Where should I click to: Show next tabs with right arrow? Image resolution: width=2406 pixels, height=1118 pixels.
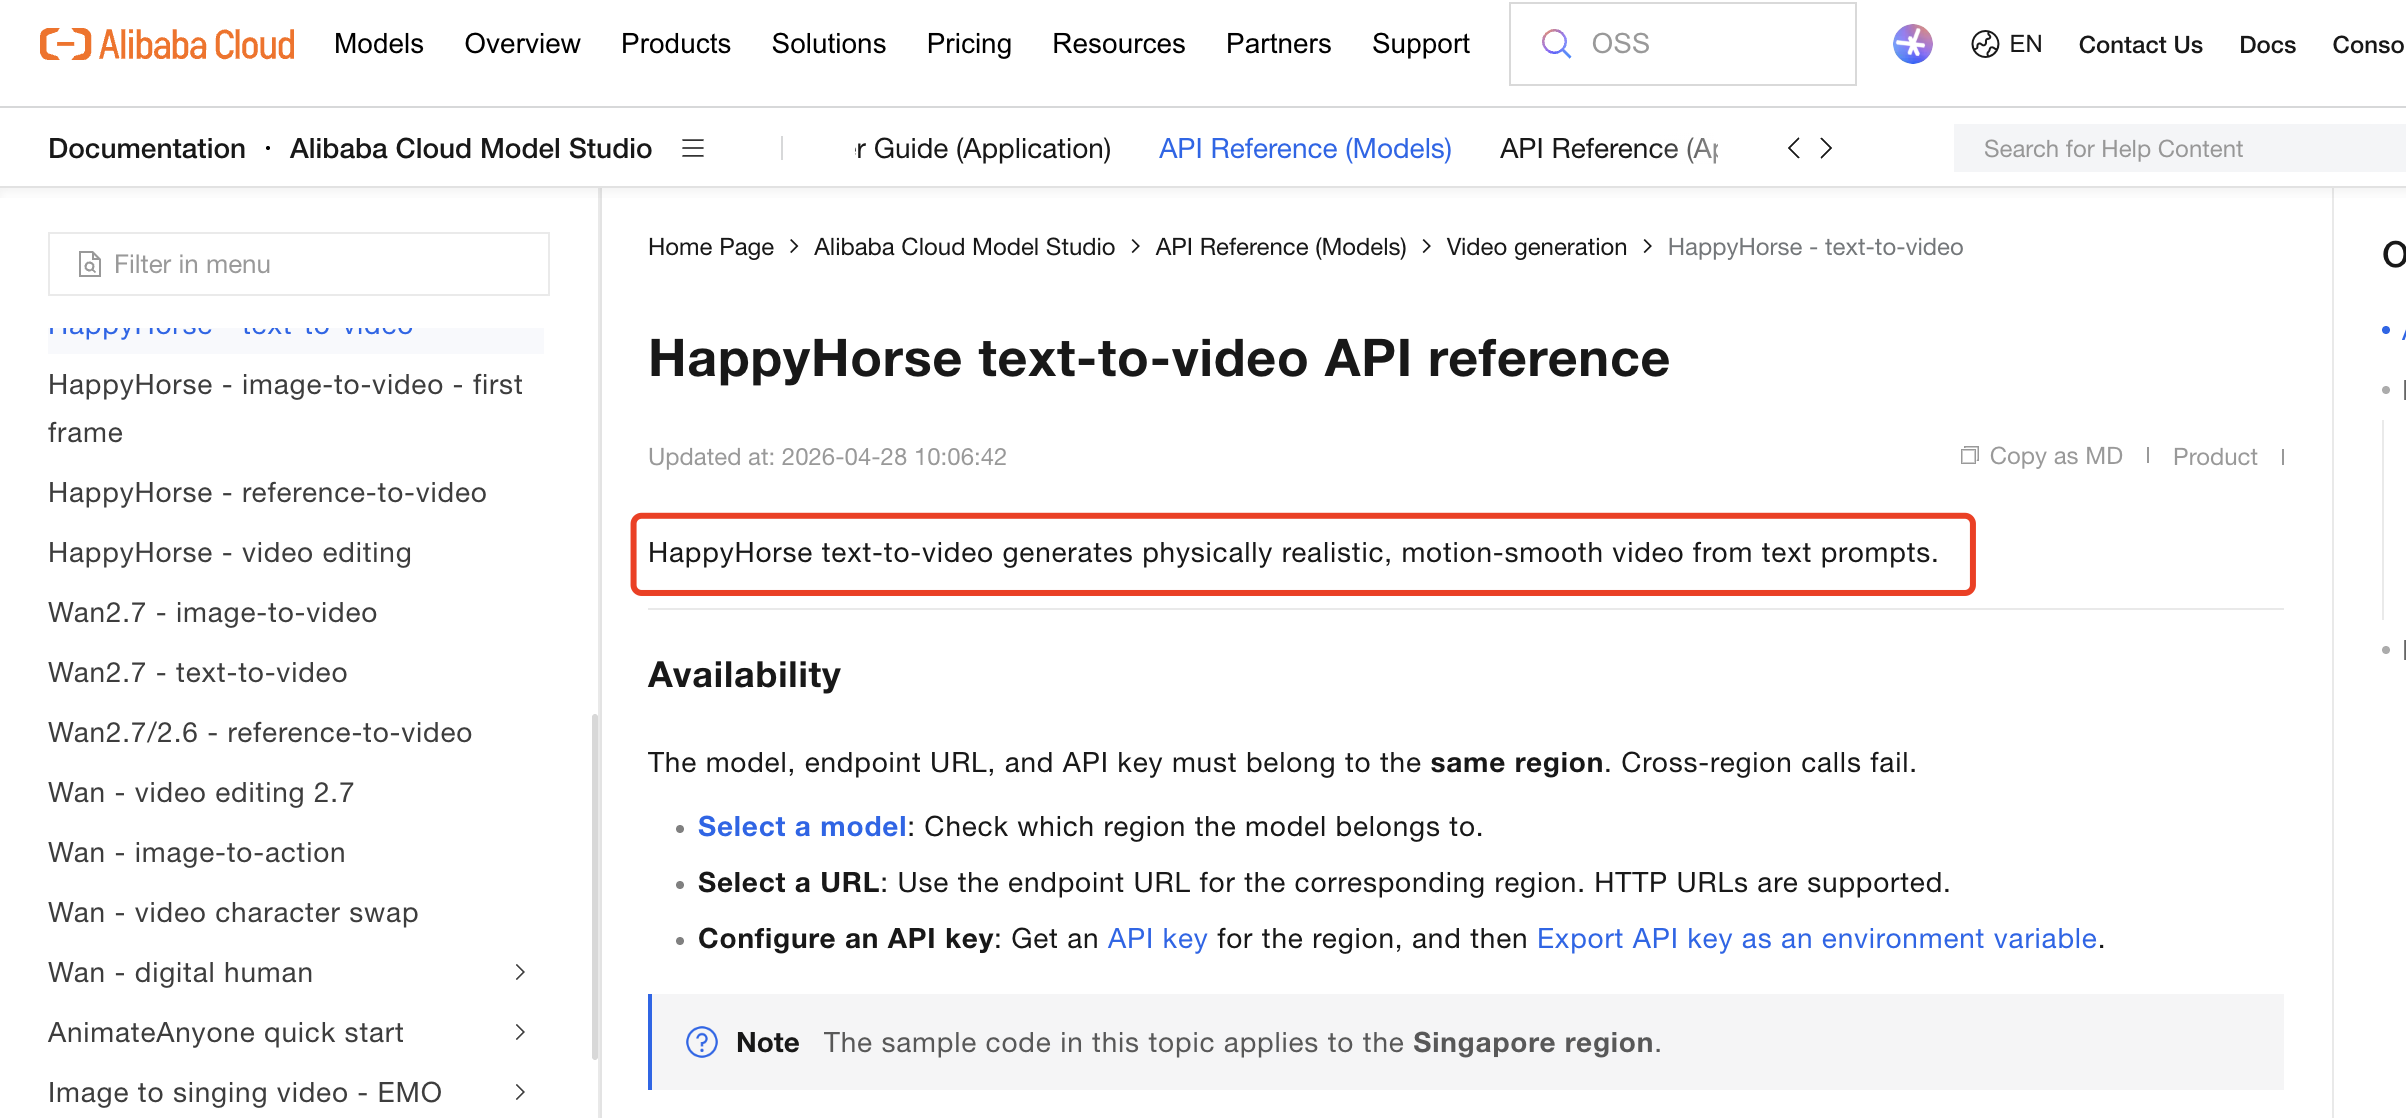tap(1826, 148)
